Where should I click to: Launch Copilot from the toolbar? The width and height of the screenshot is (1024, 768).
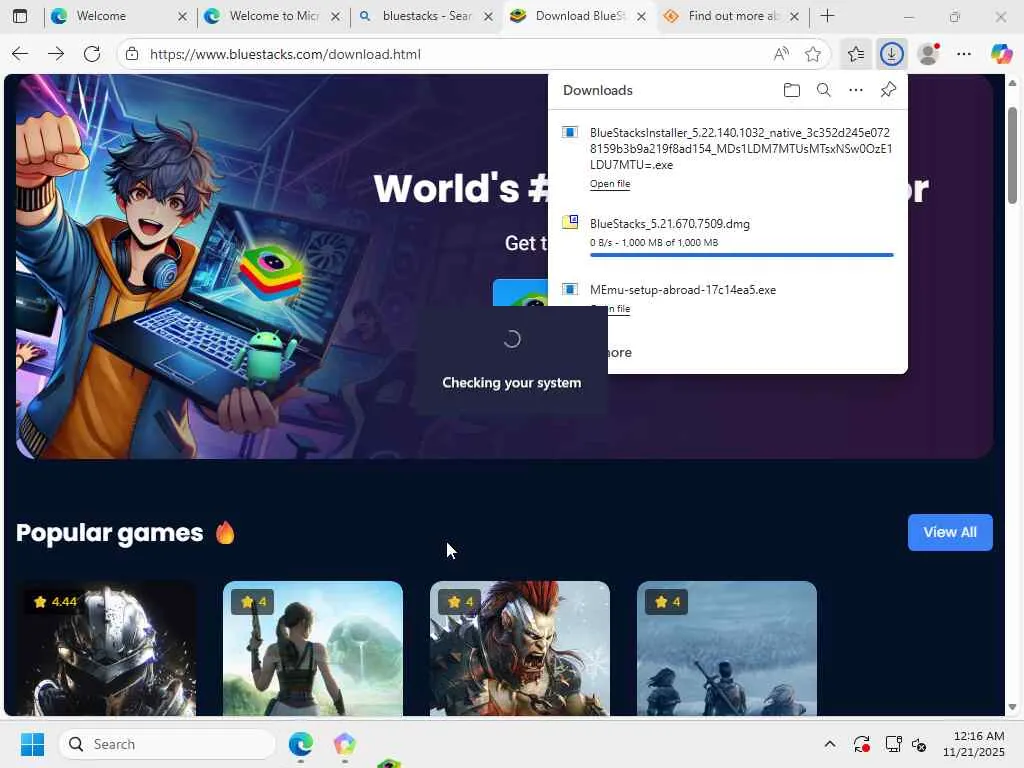tap(1001, 54)
